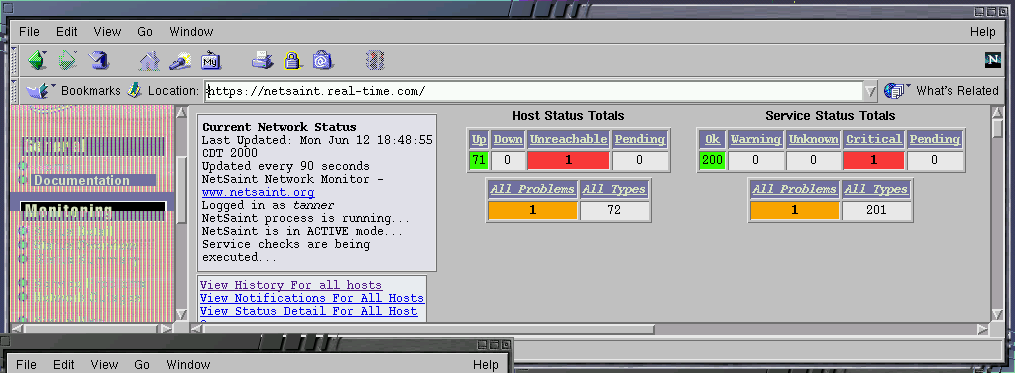Open Go menu in the lower window
1015x373 pixels.
[x=142, y=365]
